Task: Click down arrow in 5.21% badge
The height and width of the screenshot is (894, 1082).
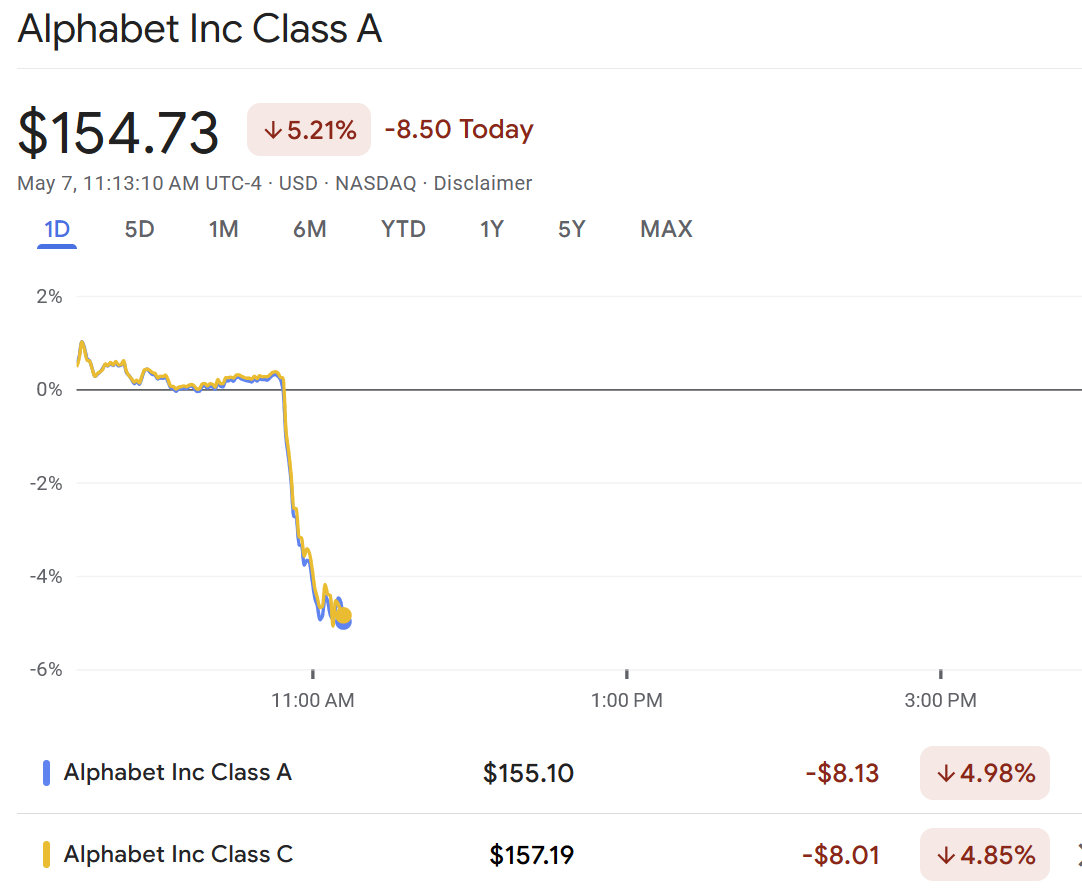Action: (x=272, y=130)
